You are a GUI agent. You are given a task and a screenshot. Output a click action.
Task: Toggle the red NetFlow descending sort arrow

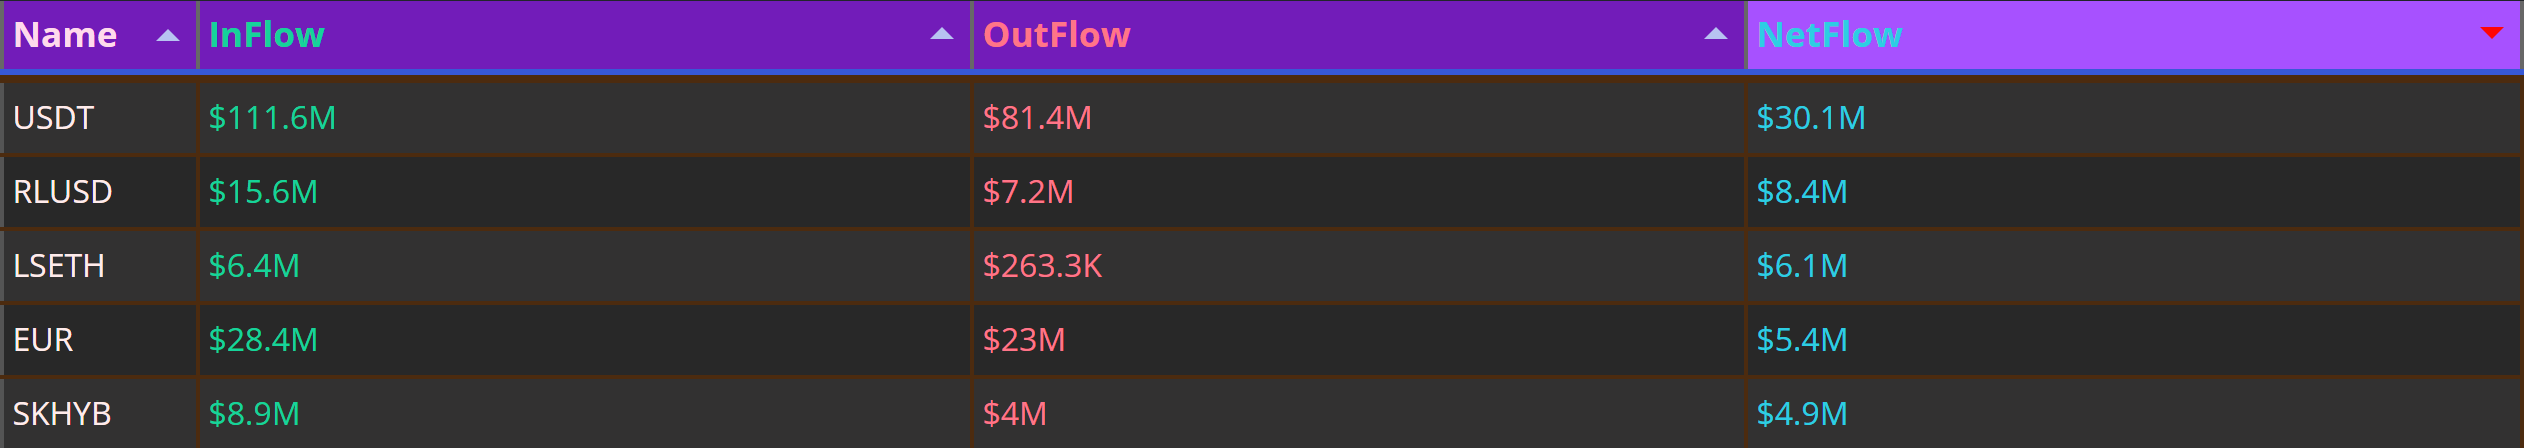click(x=2492, y=33)
